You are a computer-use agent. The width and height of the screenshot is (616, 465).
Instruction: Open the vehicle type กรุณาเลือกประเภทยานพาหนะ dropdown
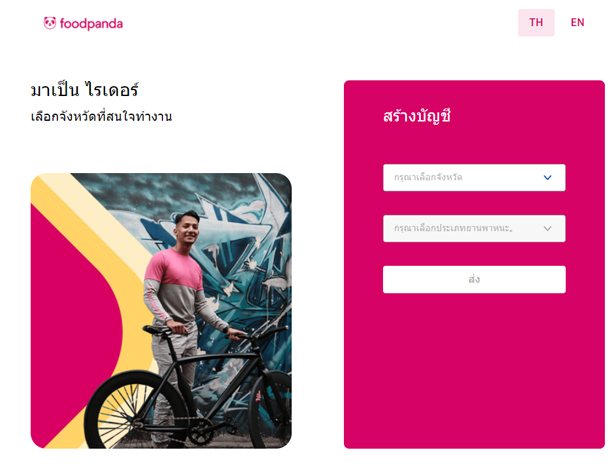pos(474,229)
